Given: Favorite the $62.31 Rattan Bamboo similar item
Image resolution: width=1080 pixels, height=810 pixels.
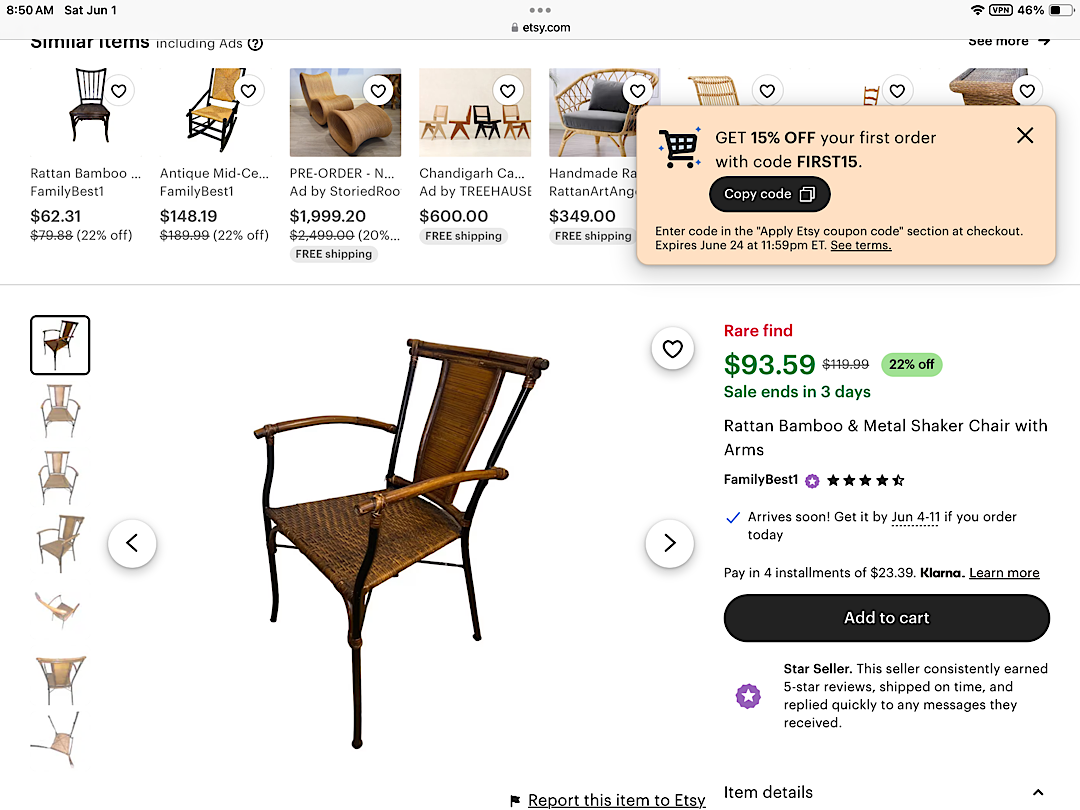Looking at the screenshot, I should click(119, 91).
